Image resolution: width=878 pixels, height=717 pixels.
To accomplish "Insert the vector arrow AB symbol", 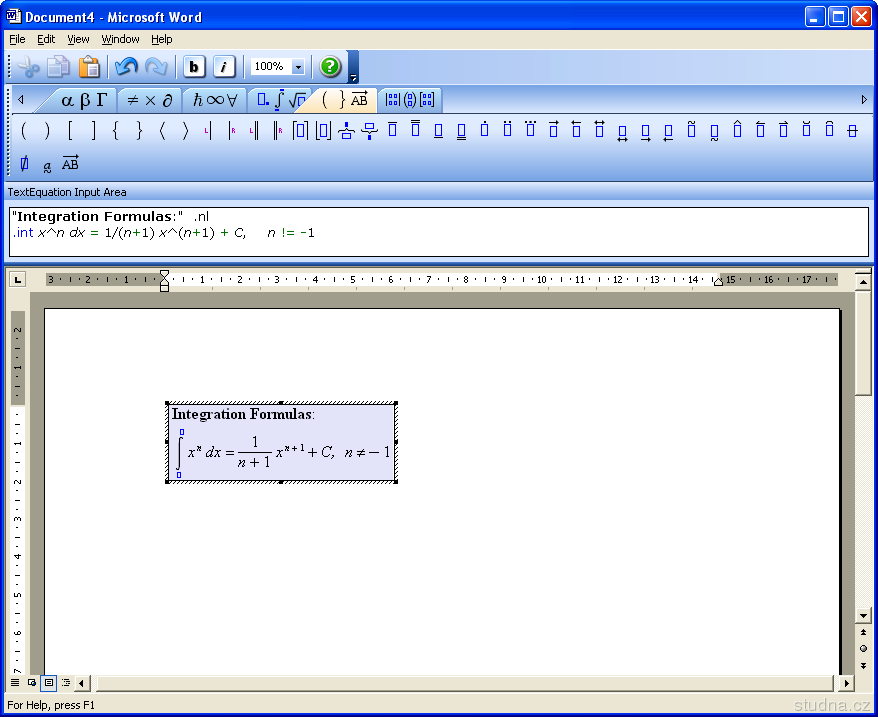I will click(x=70, y=164).
